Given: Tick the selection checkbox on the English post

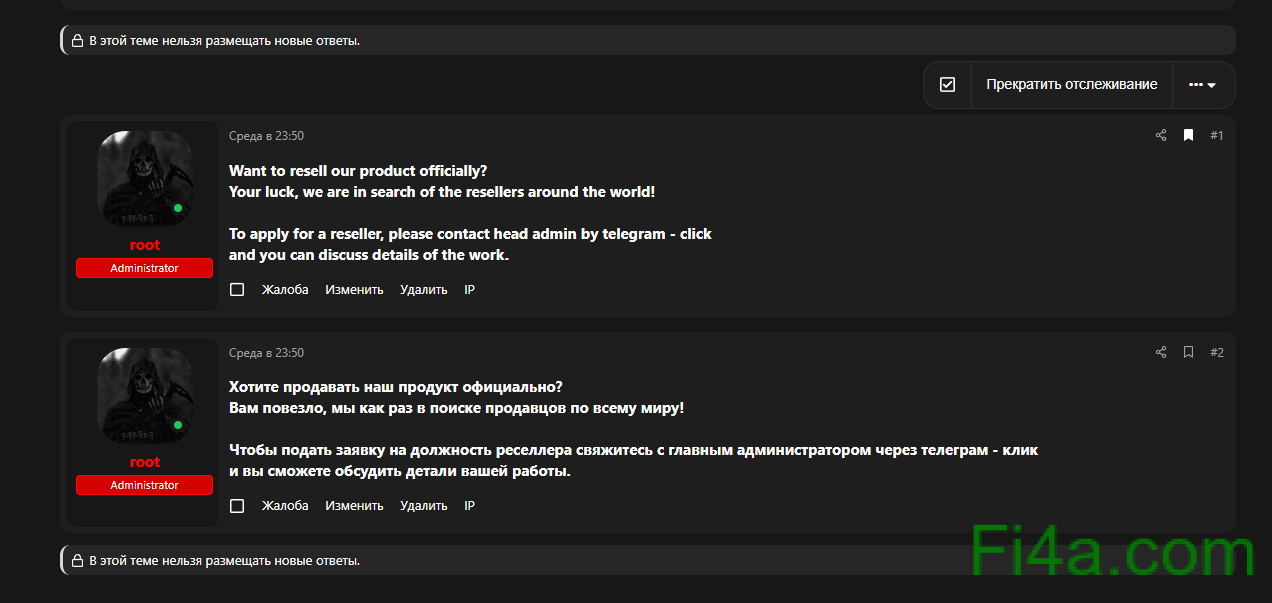Looking at the screenshot, I should (x=237, y=290).
